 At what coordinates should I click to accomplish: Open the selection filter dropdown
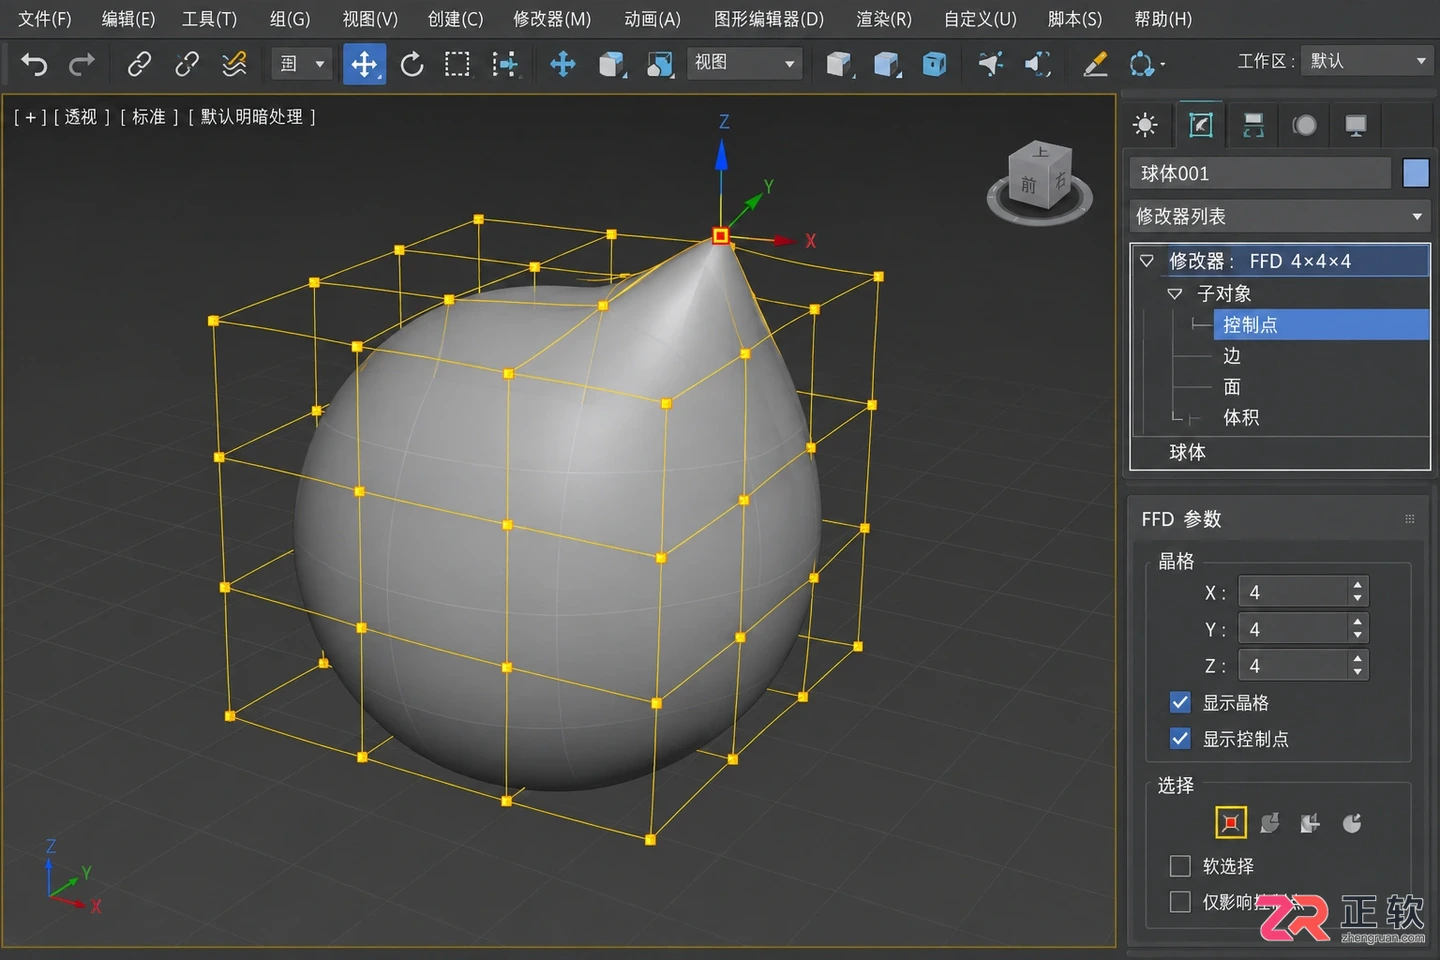click(x=301, y=65)
